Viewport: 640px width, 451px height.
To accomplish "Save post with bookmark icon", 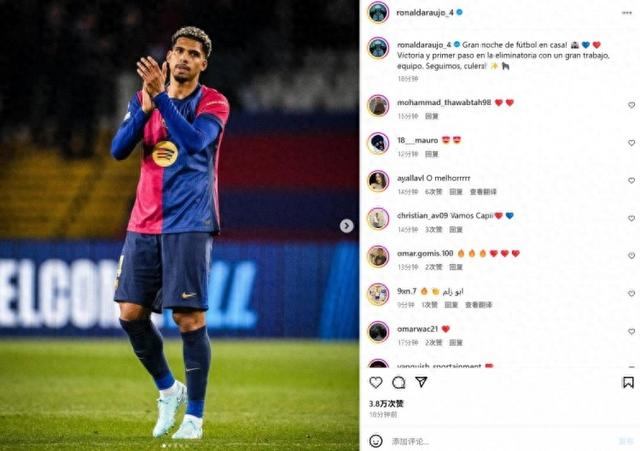I will pyautogui.click(x=628, y=382).
